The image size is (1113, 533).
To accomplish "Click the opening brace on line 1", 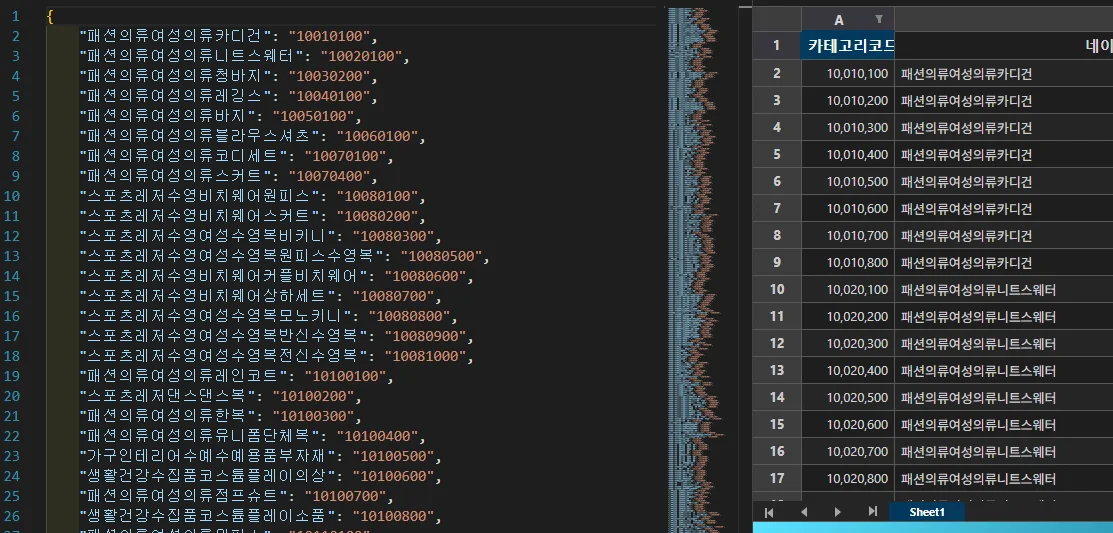I will coord(50,17).
